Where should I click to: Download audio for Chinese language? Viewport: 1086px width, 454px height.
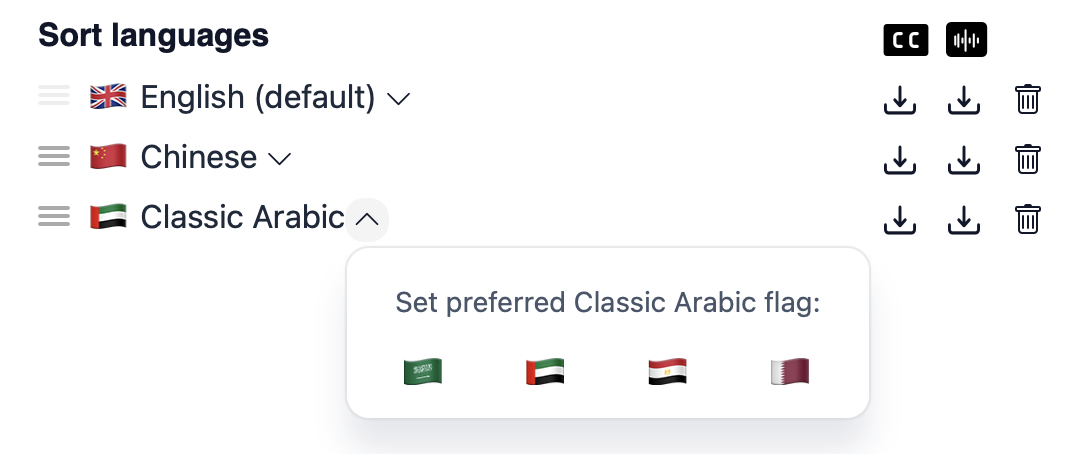click(x=964, y=159)
